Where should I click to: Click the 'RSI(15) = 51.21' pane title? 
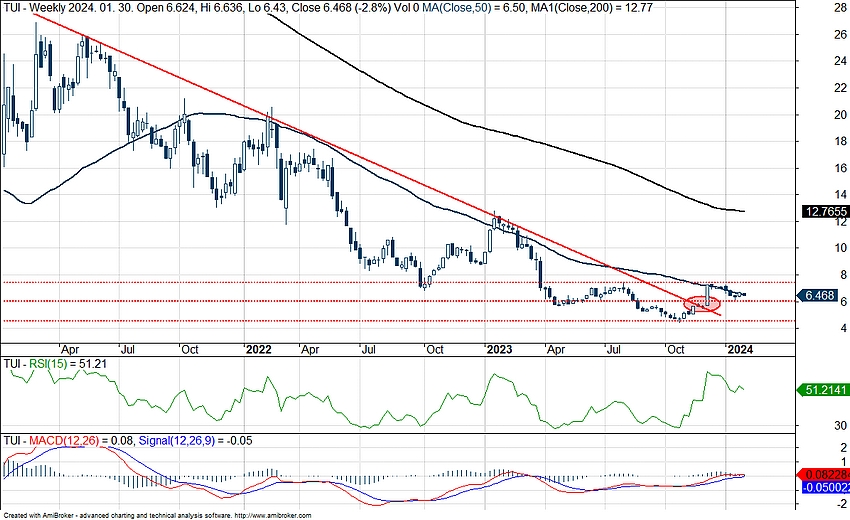[x=69, y=363]
